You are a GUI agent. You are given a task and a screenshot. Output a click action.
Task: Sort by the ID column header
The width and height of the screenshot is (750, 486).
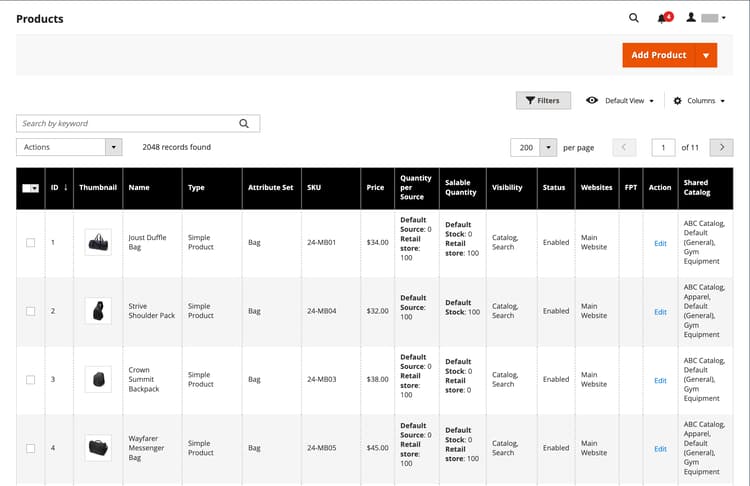tap(59, 188)
